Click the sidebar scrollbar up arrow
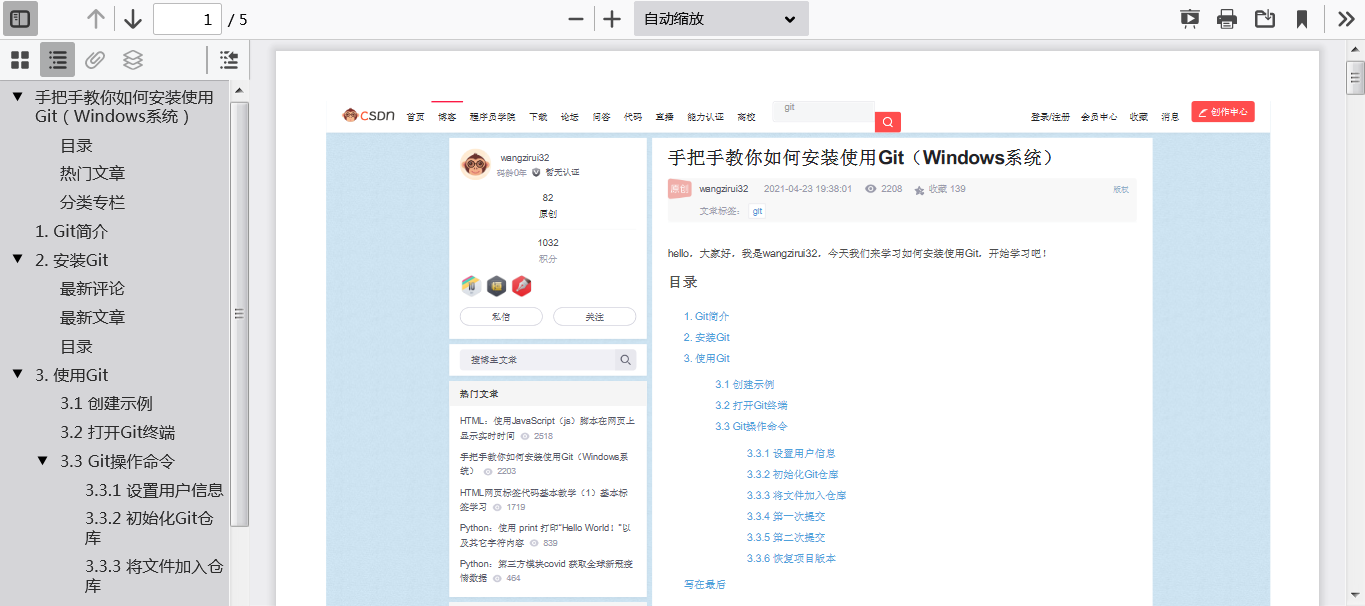Screen dimensions: 1365x606 click(239, 90)
